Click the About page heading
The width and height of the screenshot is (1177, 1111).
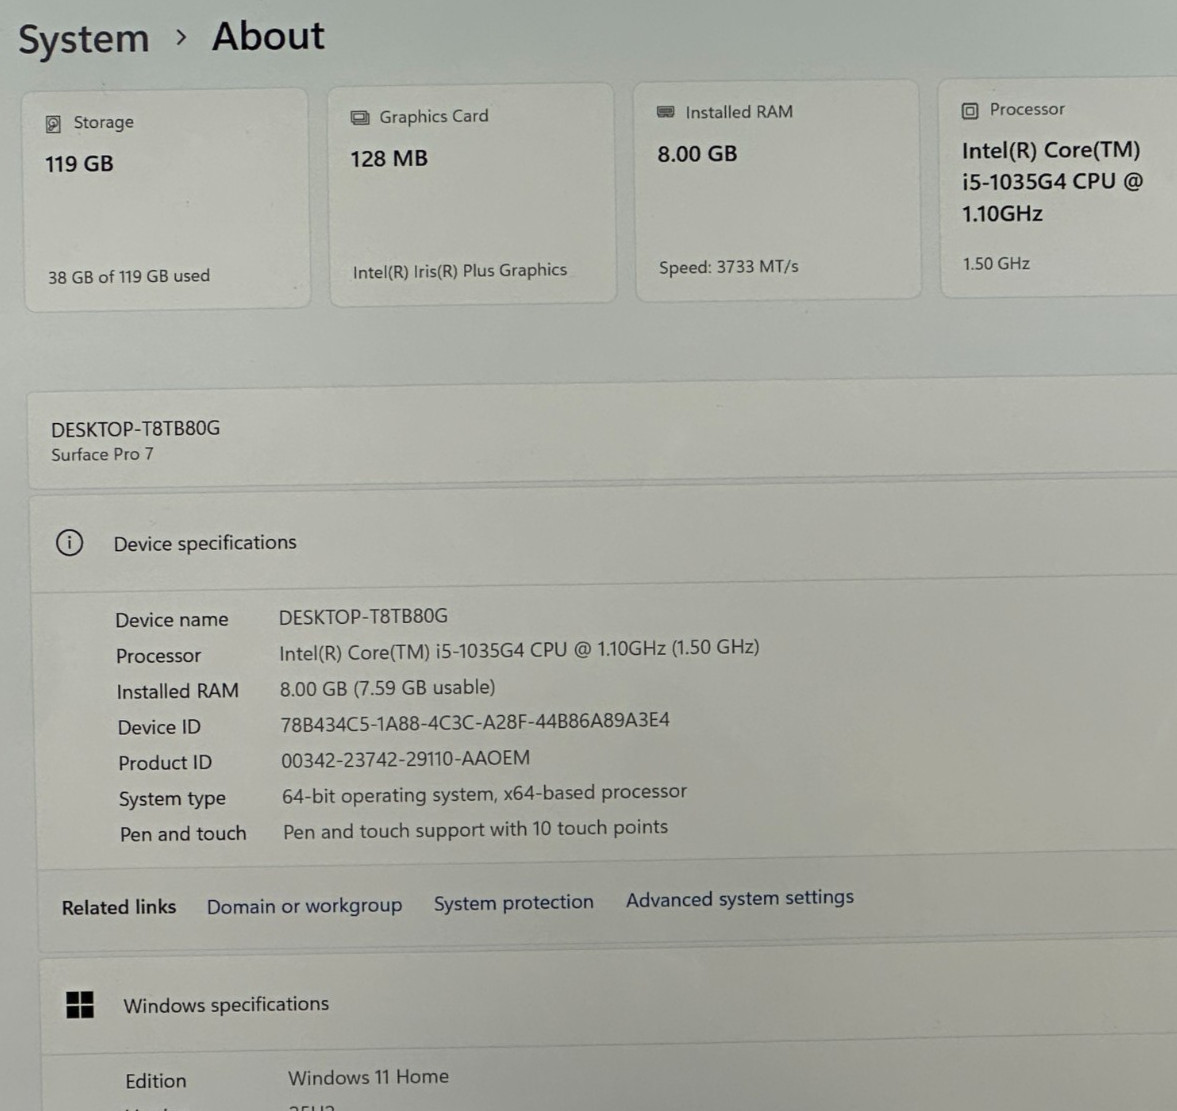point(268,36)
